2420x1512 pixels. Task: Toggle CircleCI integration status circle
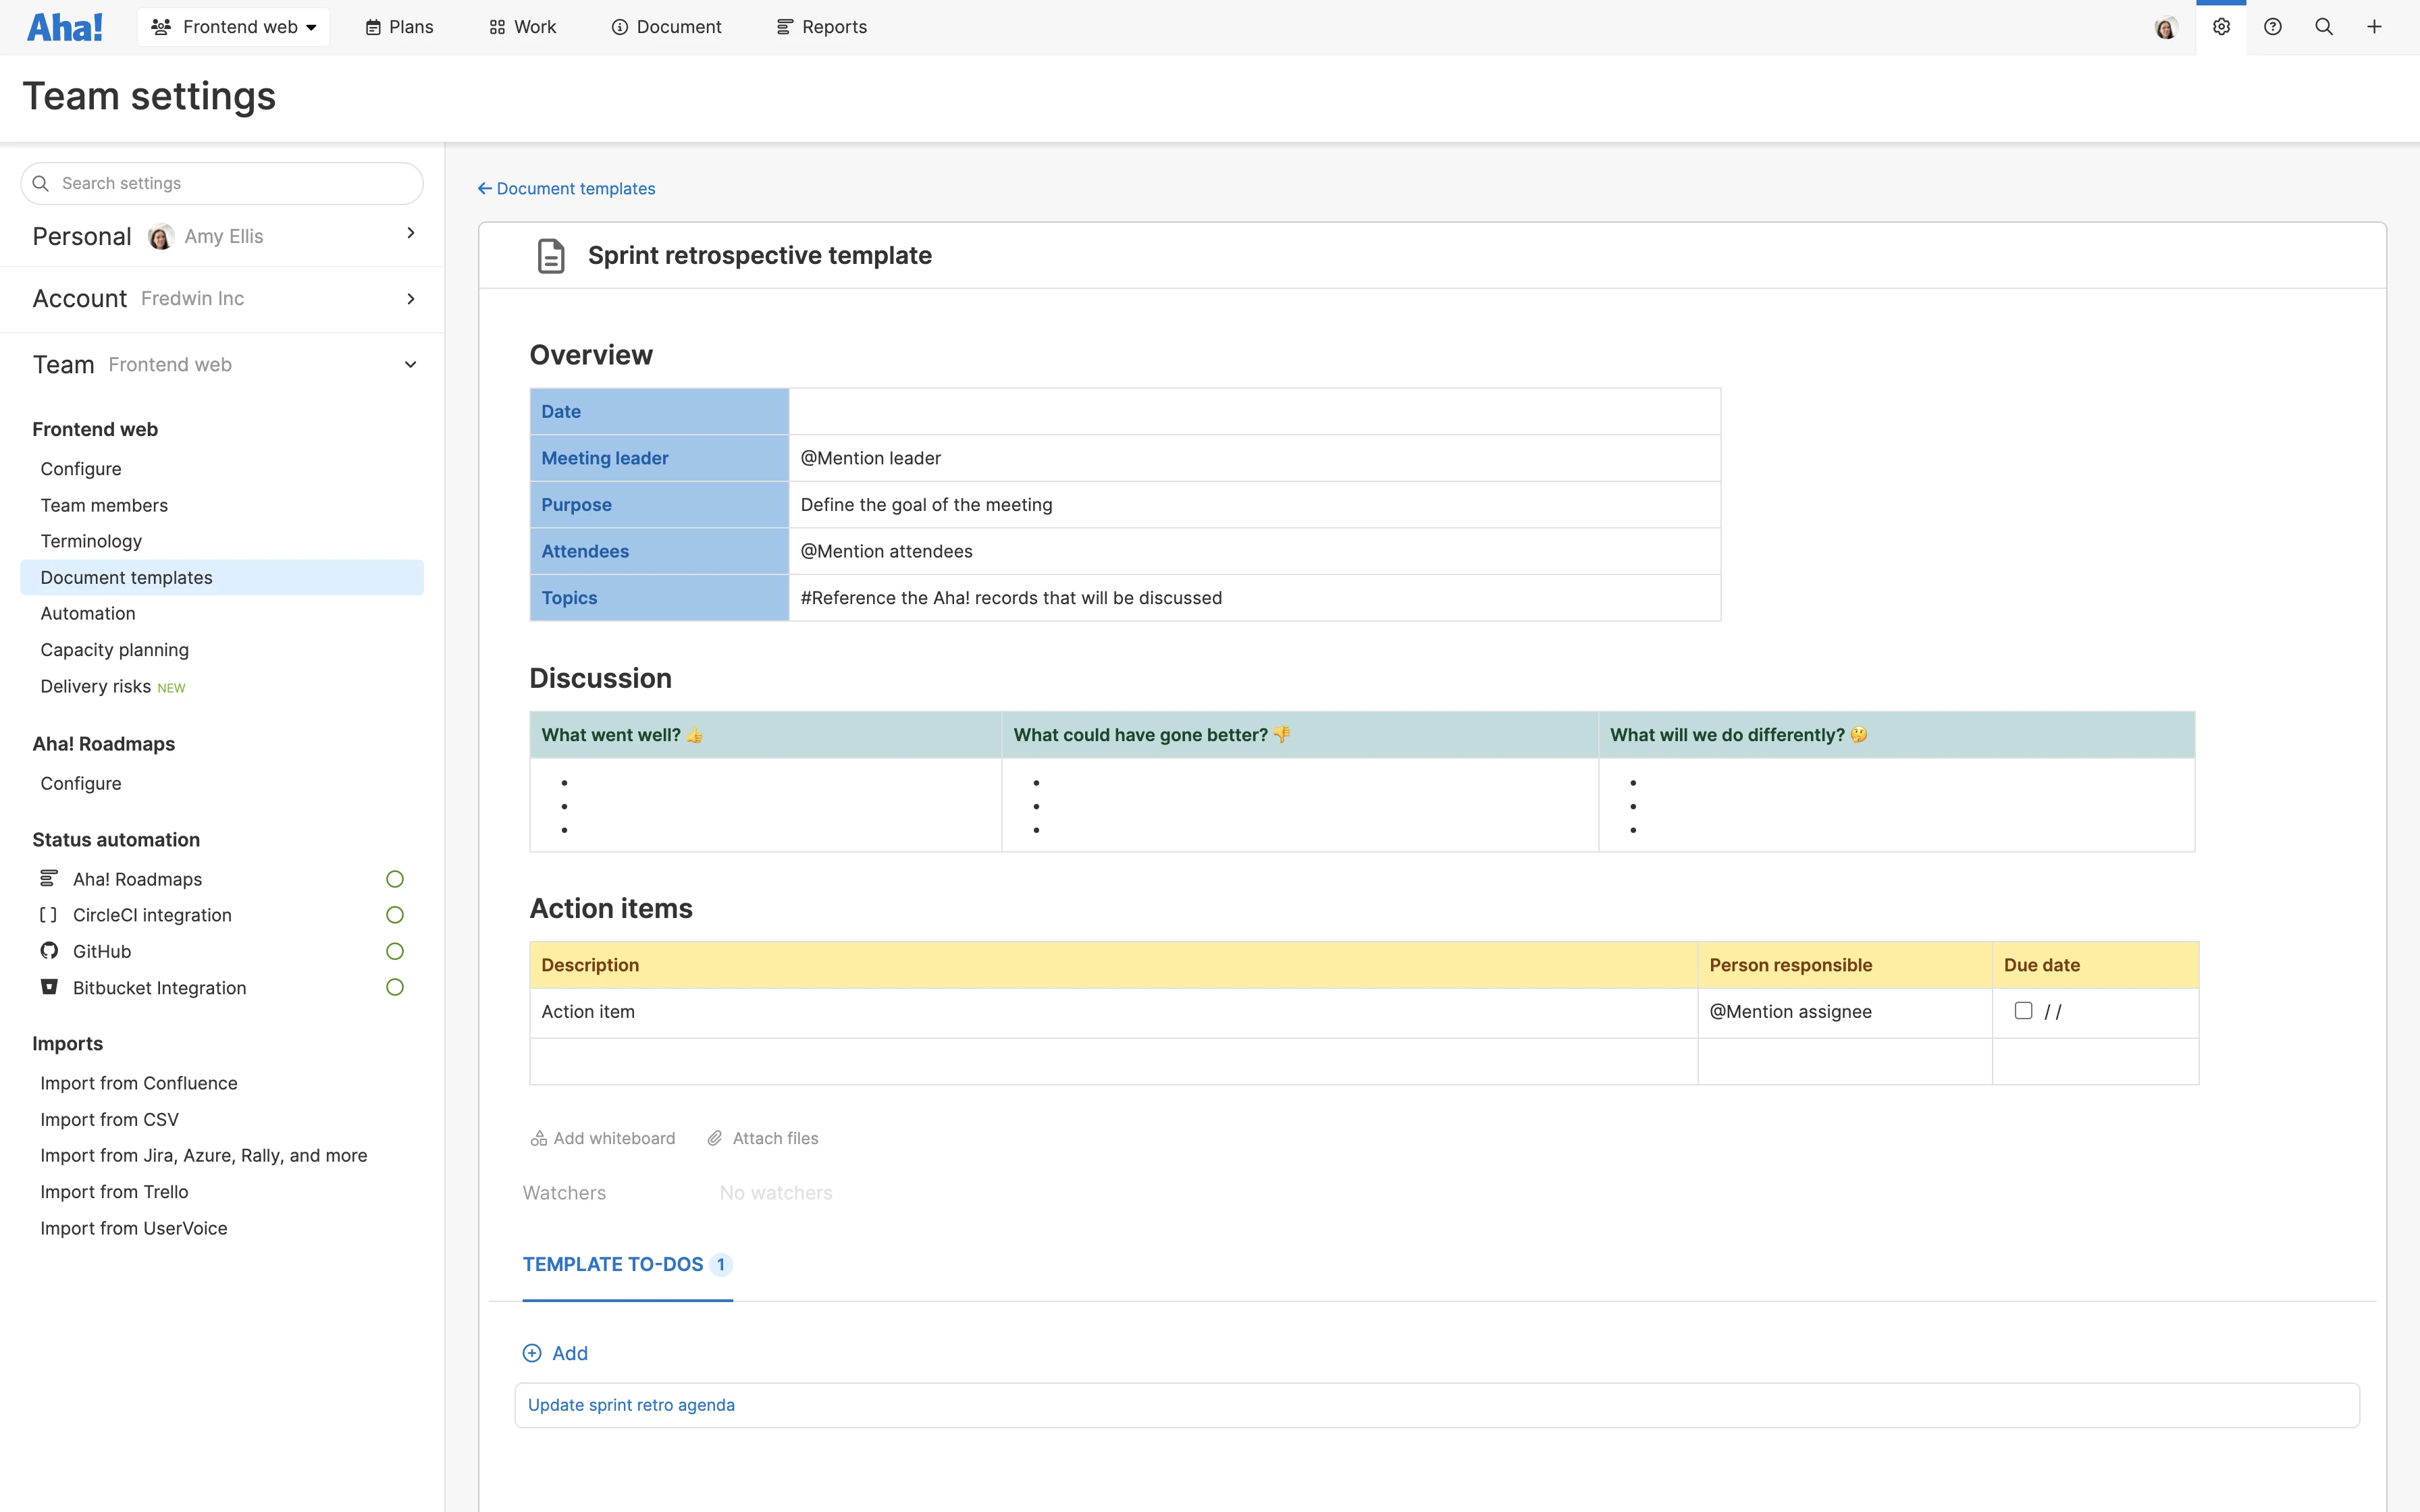395,915
